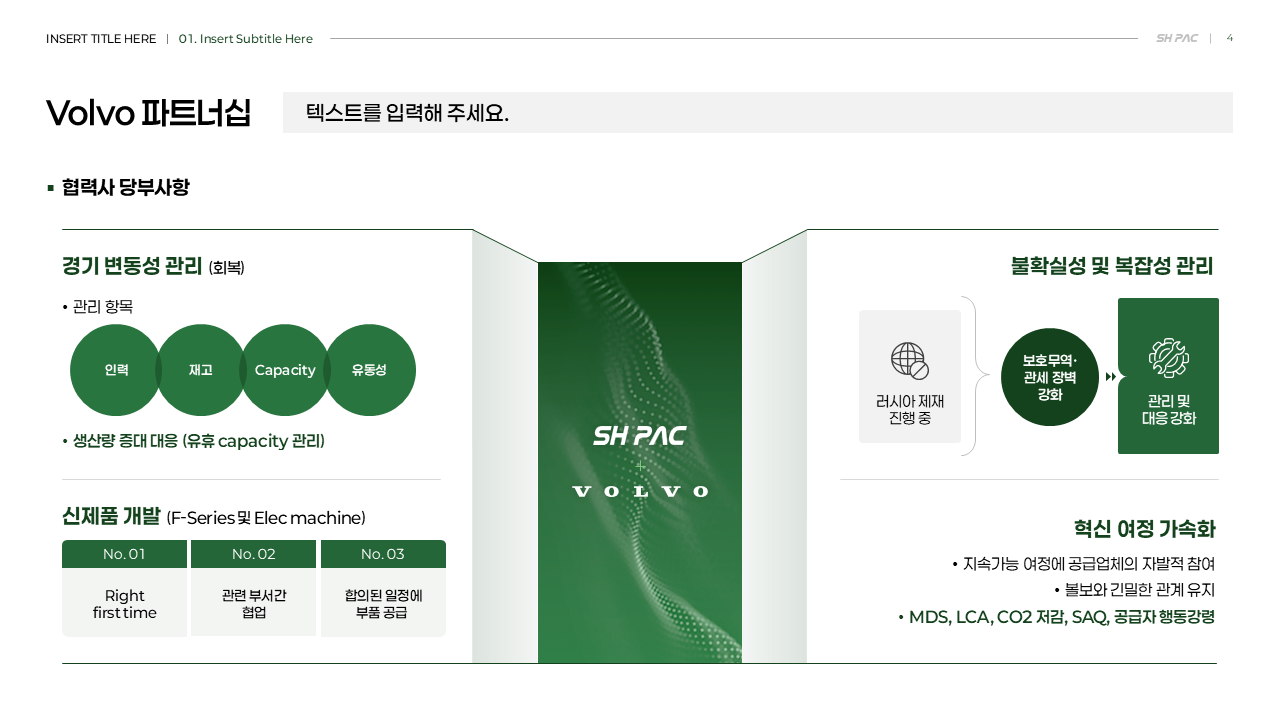Click the 러시아 제재 진행 중 box
The height and width of the screenshot is (720, 1280).
(x=910, y=376)
